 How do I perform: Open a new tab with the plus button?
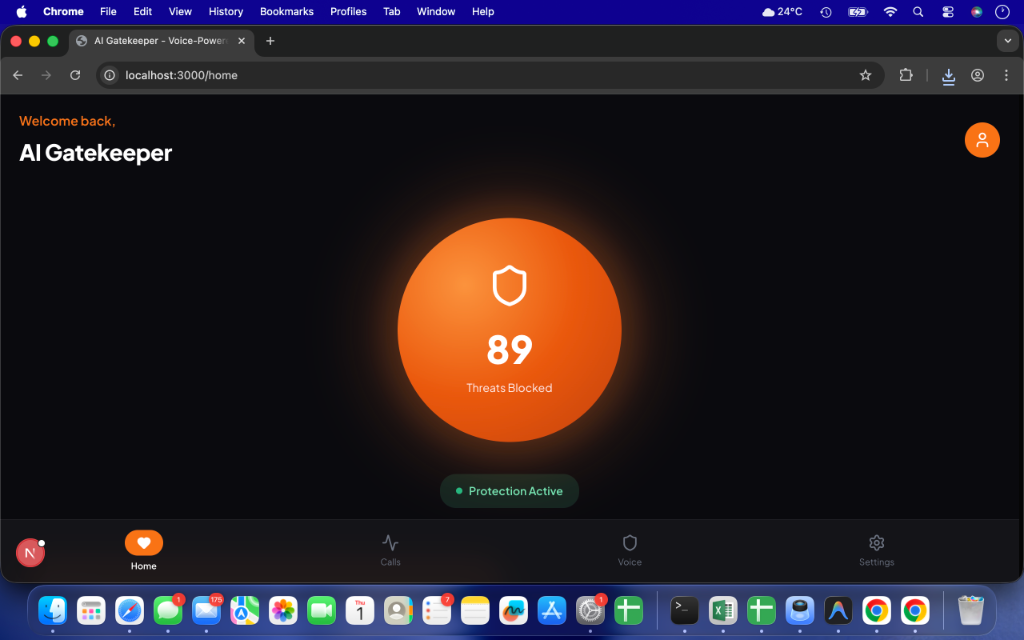pos(270,42)
